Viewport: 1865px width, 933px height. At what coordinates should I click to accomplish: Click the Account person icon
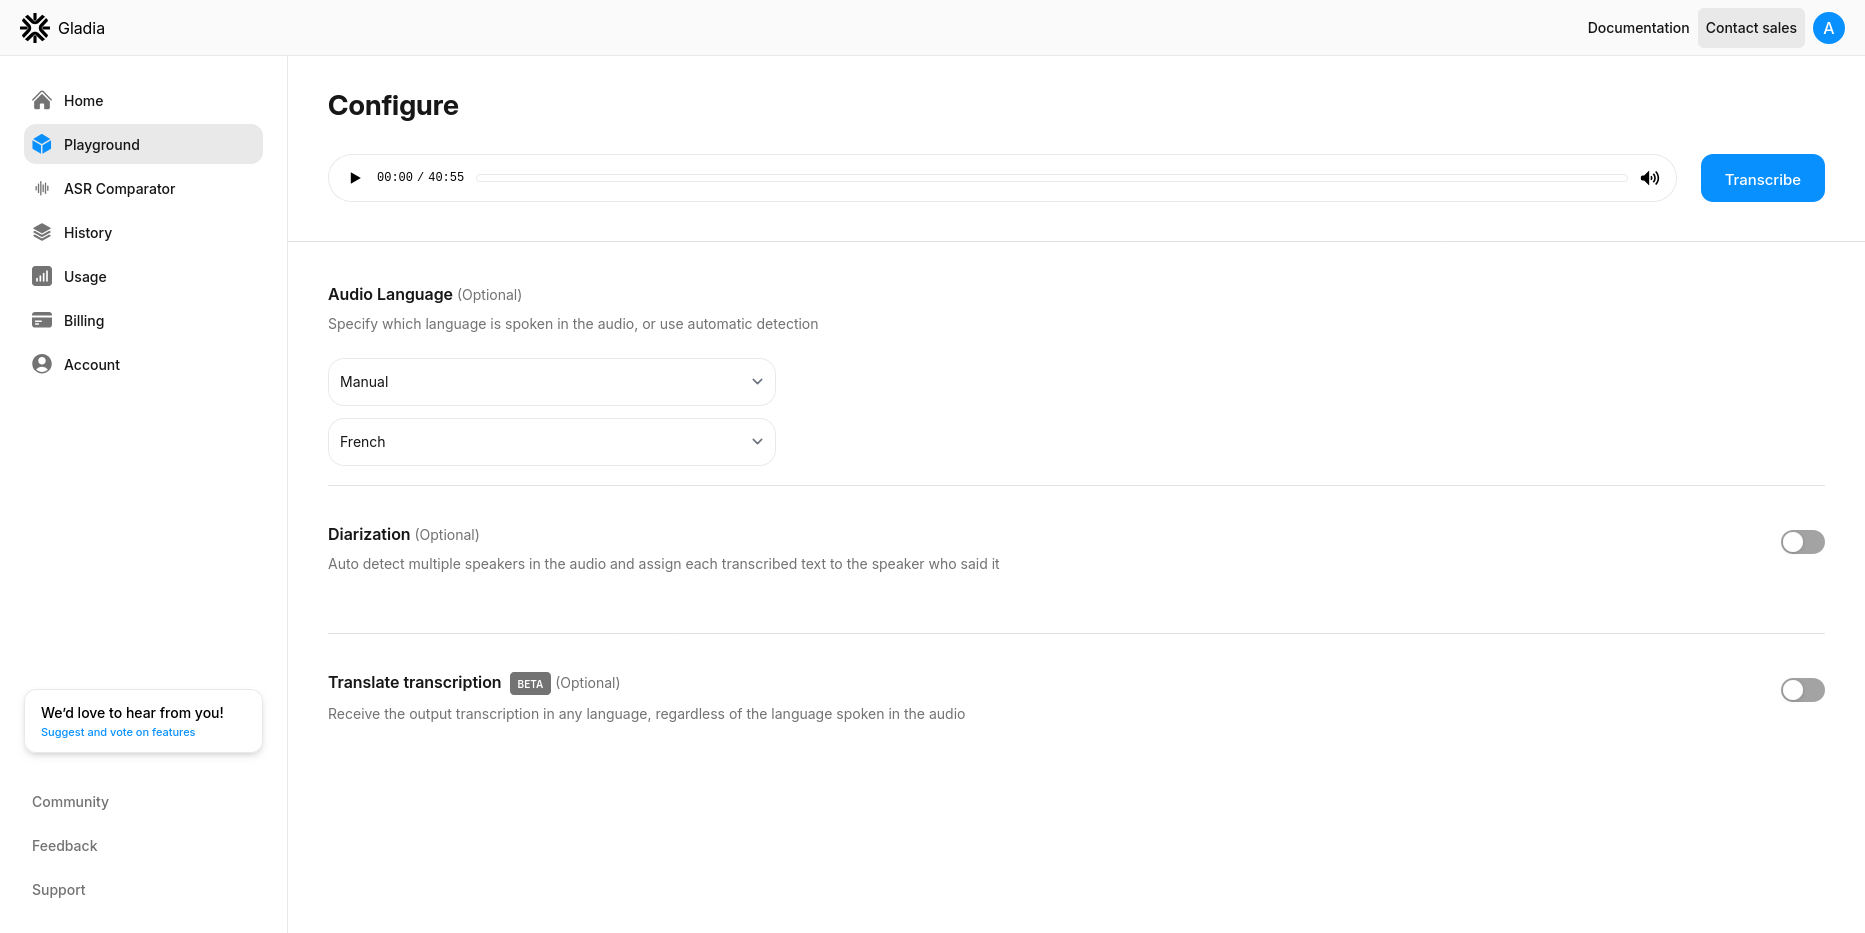pyautogui.click(x=42, y=364)
